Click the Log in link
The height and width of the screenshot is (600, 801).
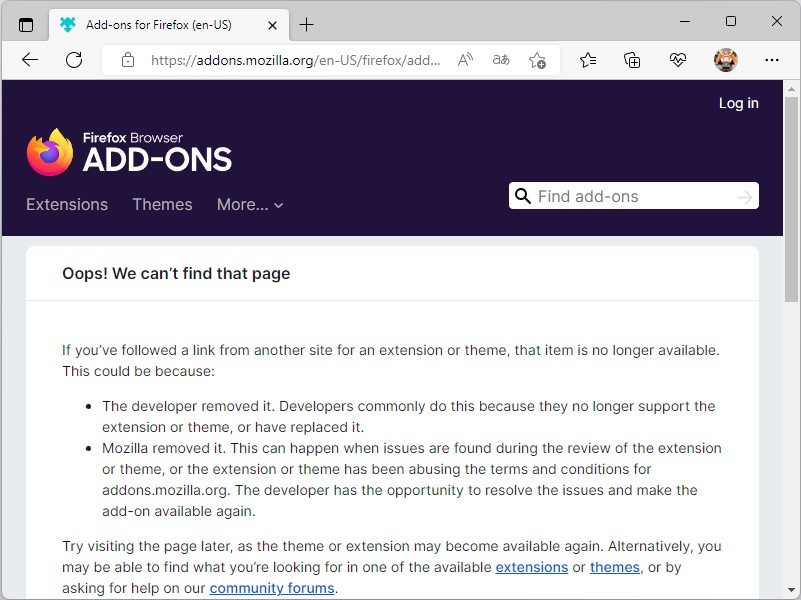pos(738,102)
